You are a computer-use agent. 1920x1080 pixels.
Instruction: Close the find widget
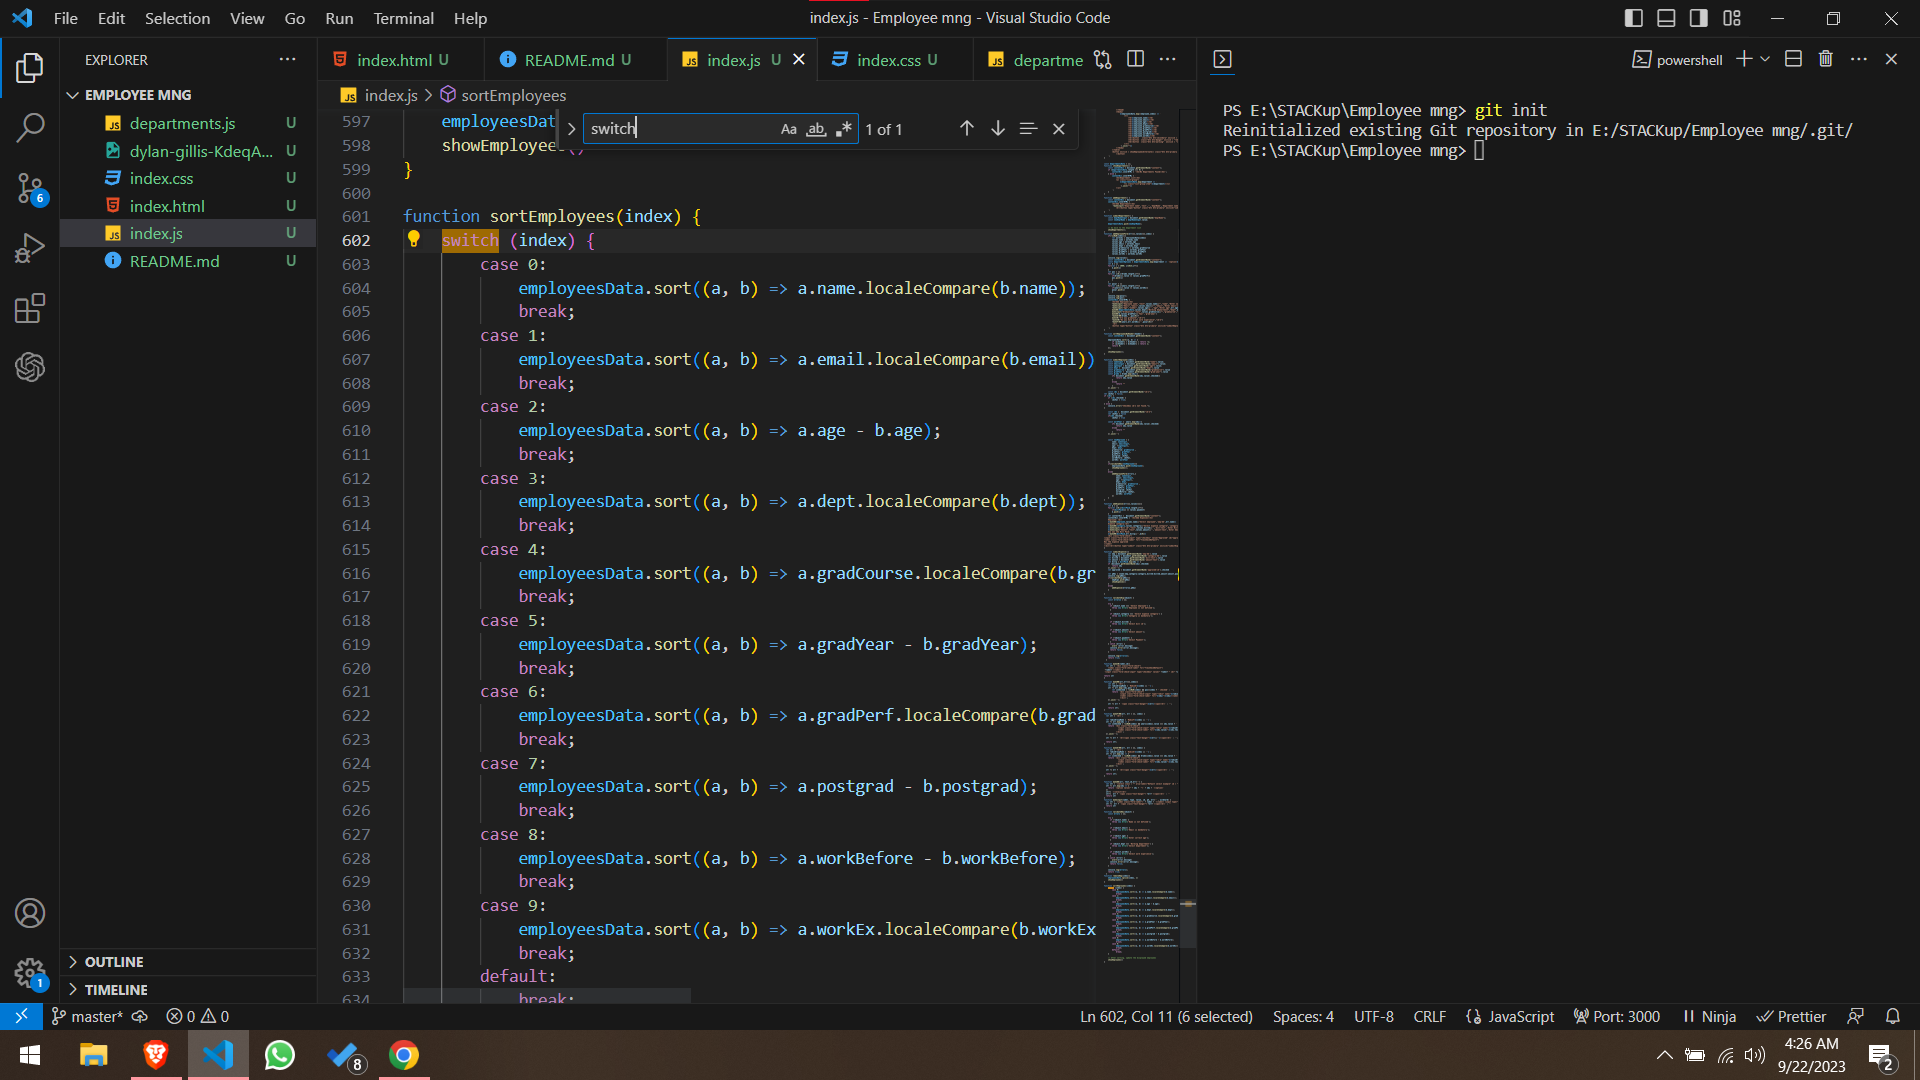[x=1059, y=129]
